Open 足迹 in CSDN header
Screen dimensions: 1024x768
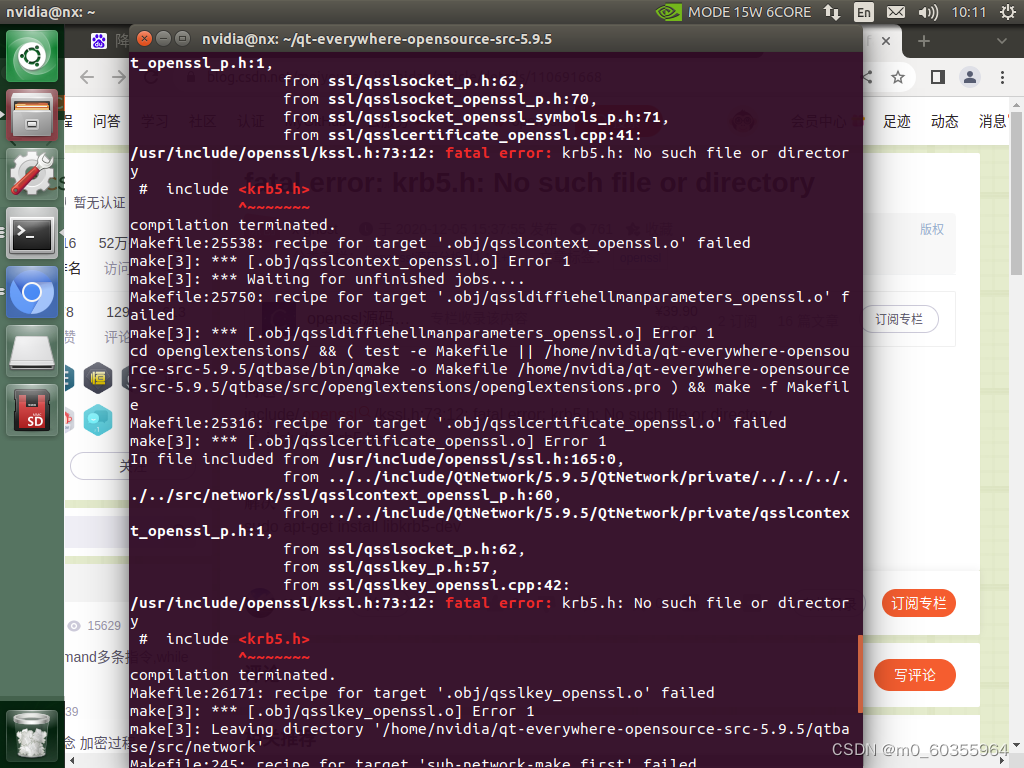[897, 121]
